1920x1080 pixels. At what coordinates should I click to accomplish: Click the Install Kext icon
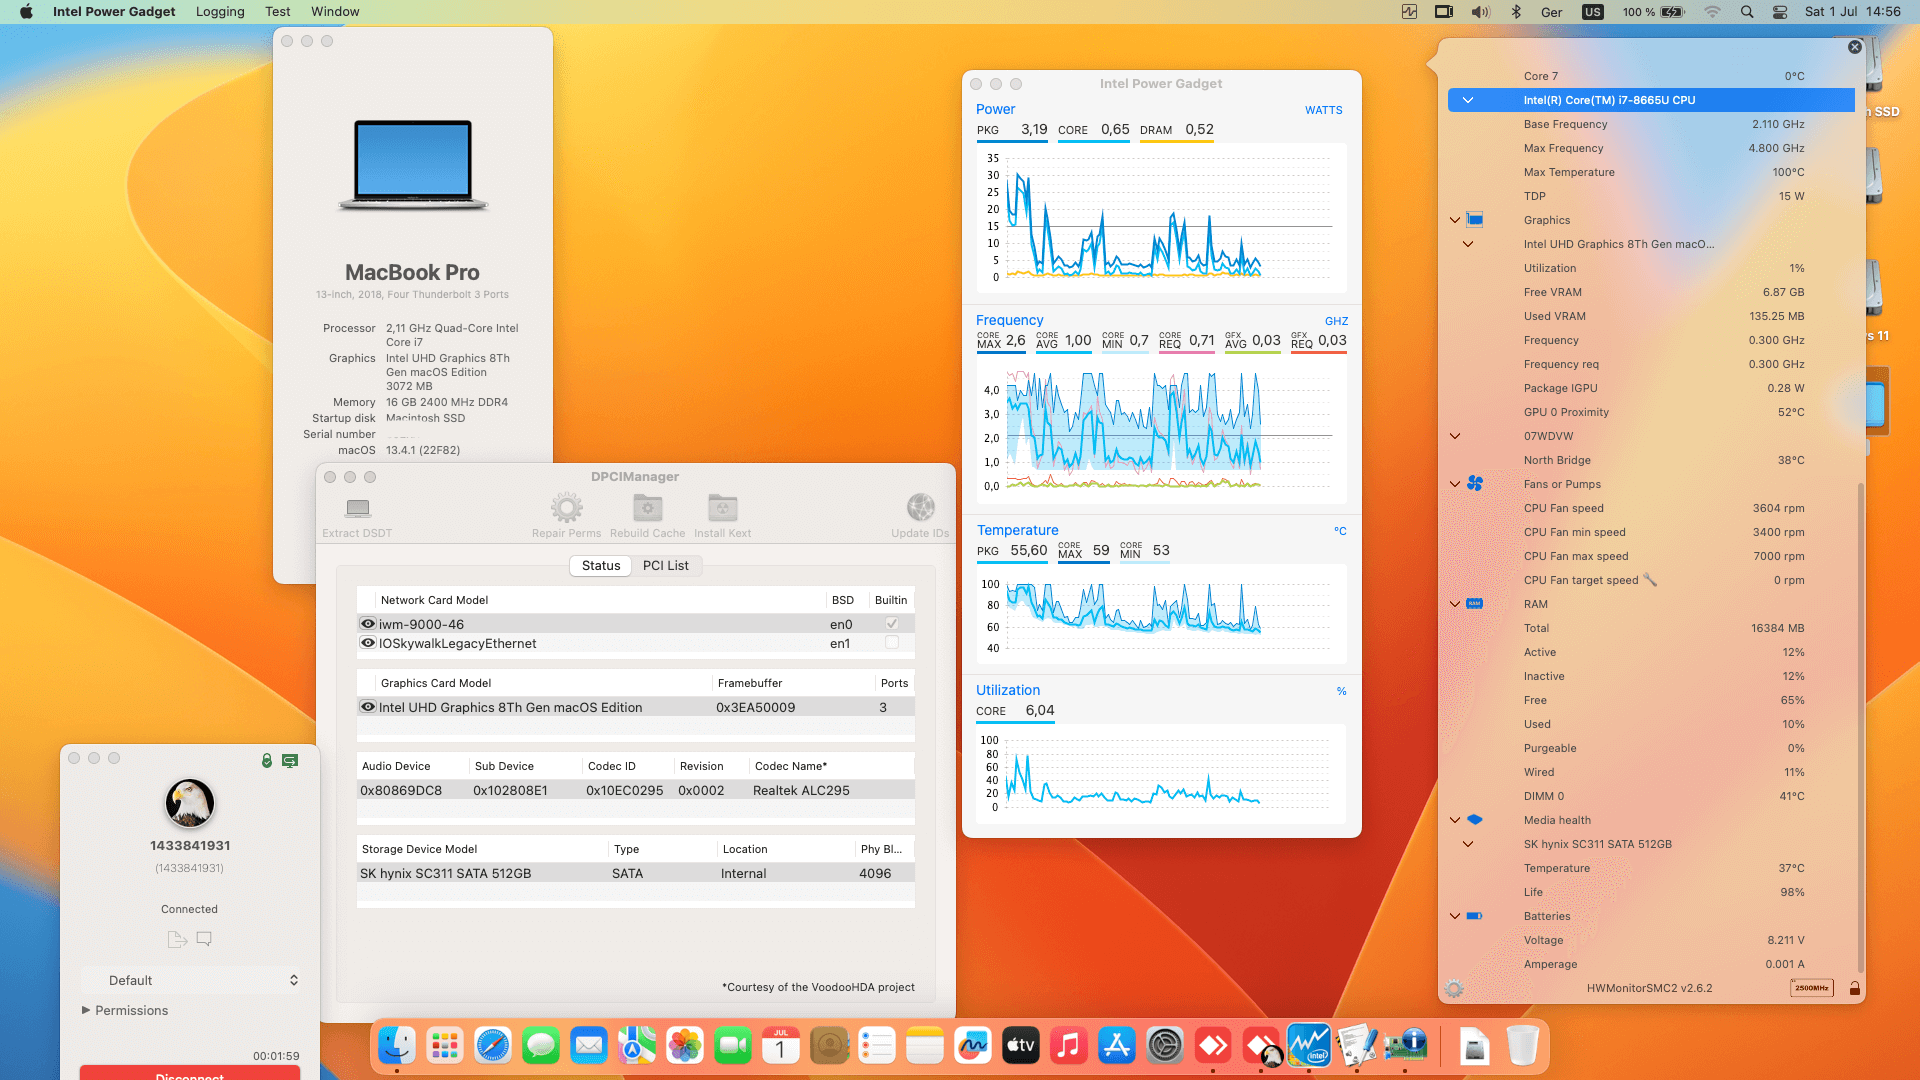click(722, 508)
